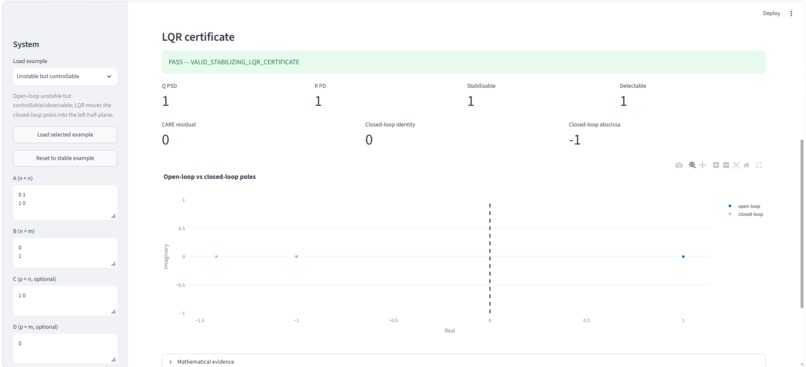Toggle the open-loop legend entry
The width and height of the screenshot is (806, 367).
(744, 206)
